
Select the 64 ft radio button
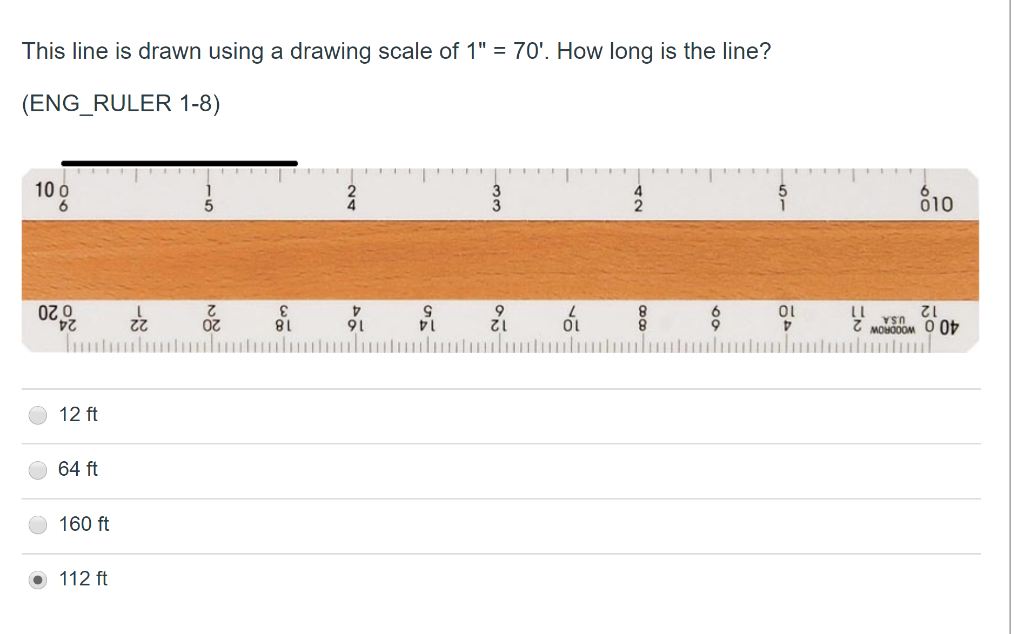pyautogui.click(x=37, y=469)
